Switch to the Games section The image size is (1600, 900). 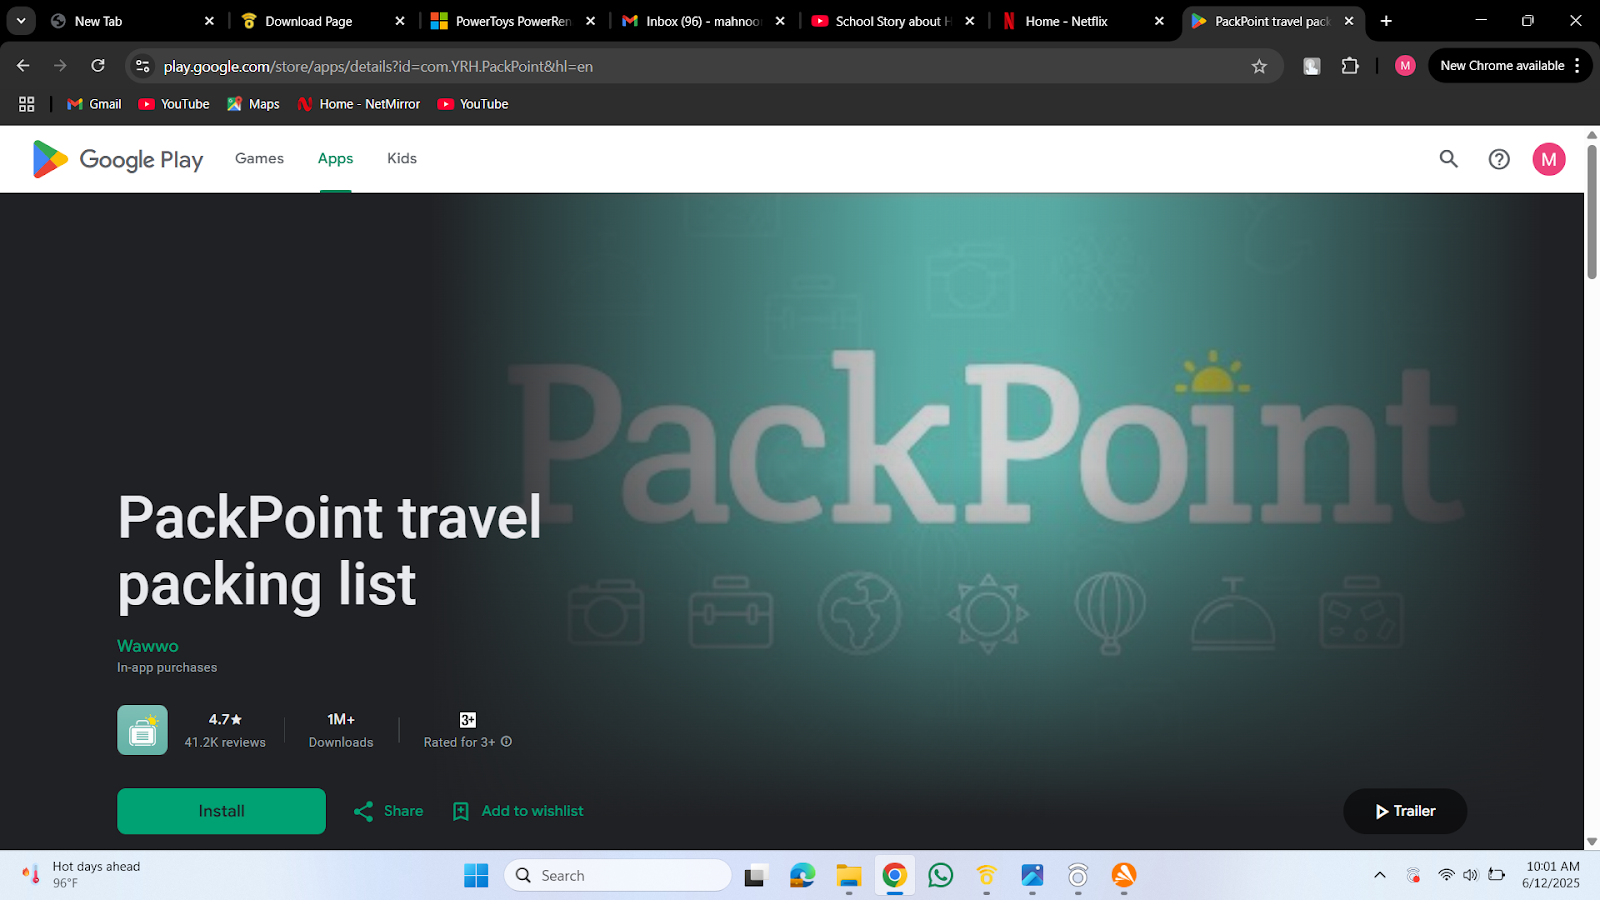[x=259, y=158]
